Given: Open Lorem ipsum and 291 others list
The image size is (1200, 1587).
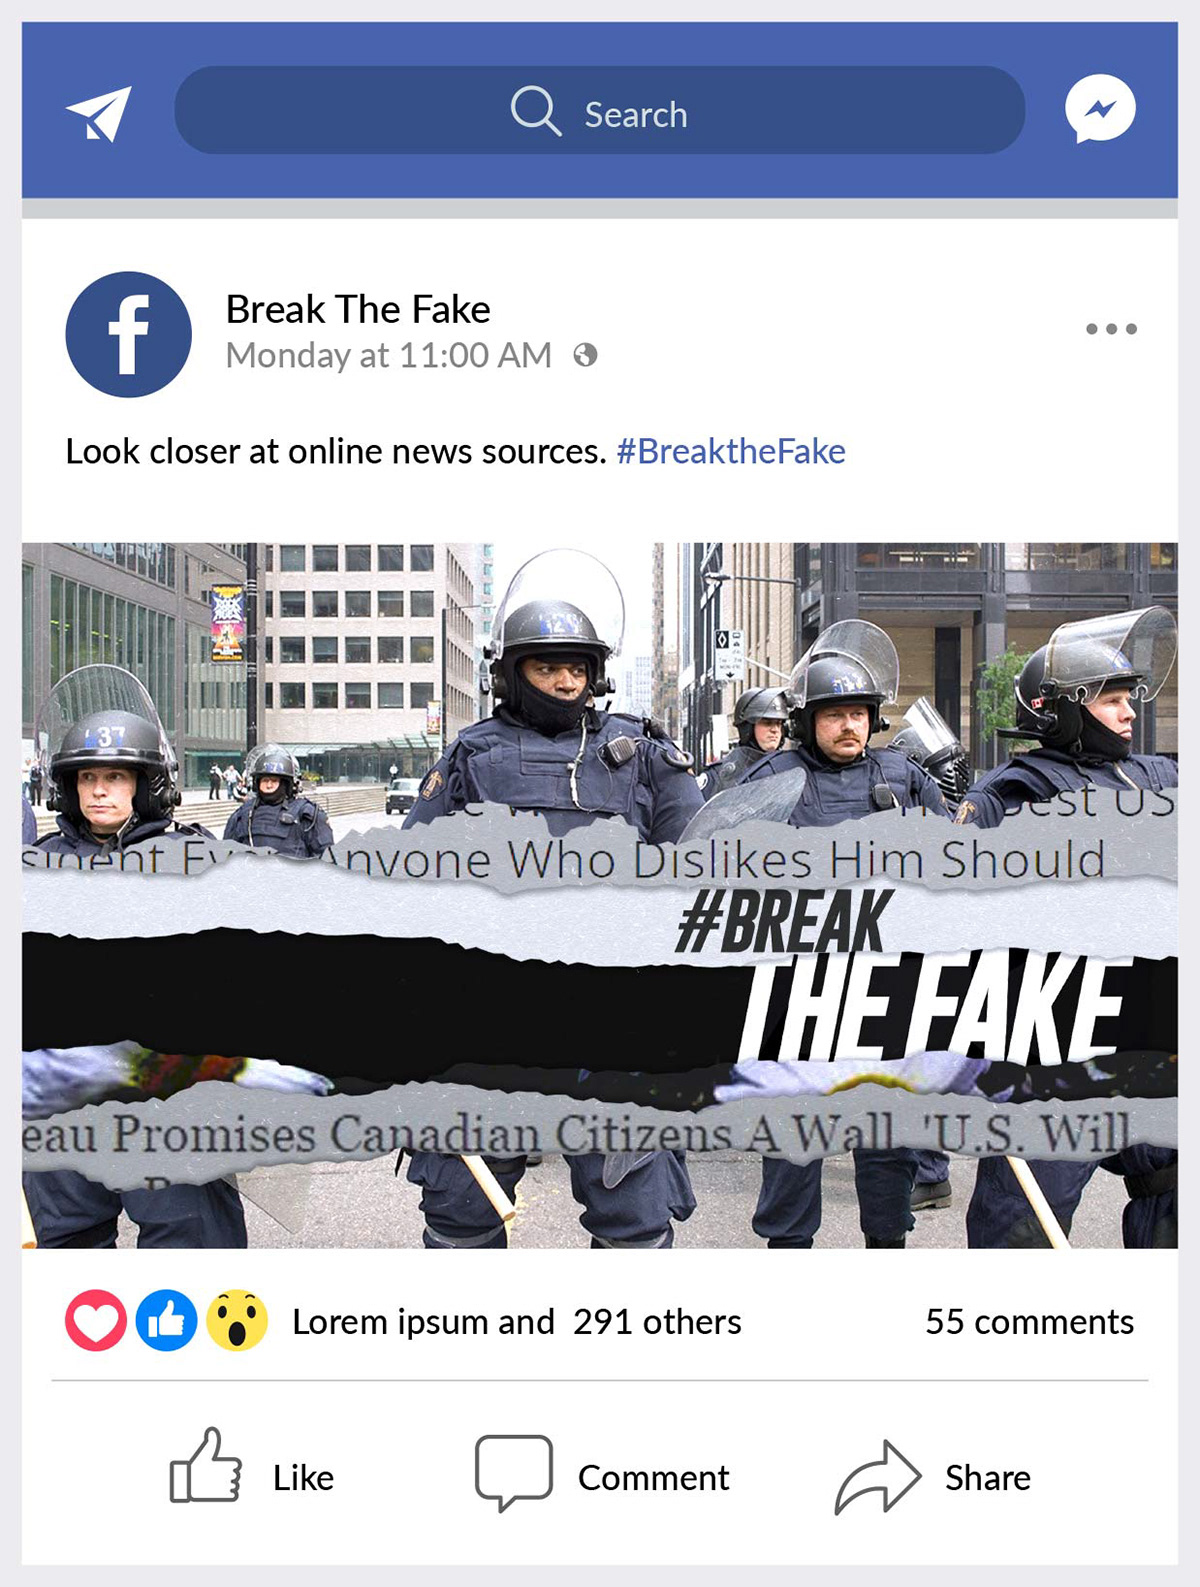Looking at the screenshot, I should point(516,1322).
